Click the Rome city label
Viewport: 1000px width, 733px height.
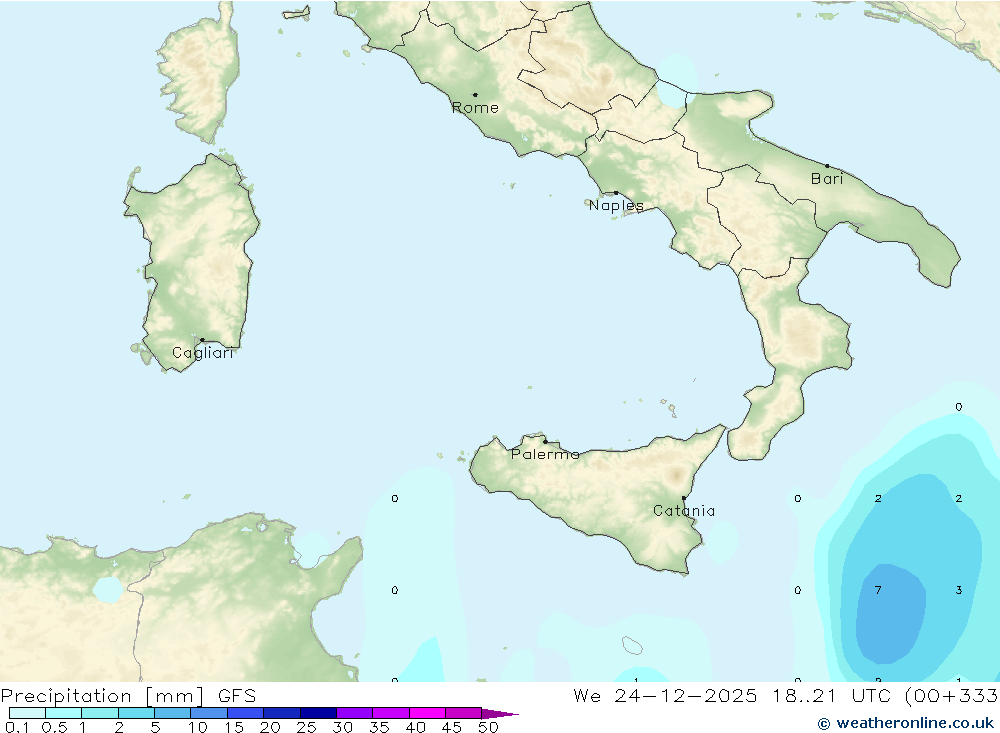[x=475, y=108]
